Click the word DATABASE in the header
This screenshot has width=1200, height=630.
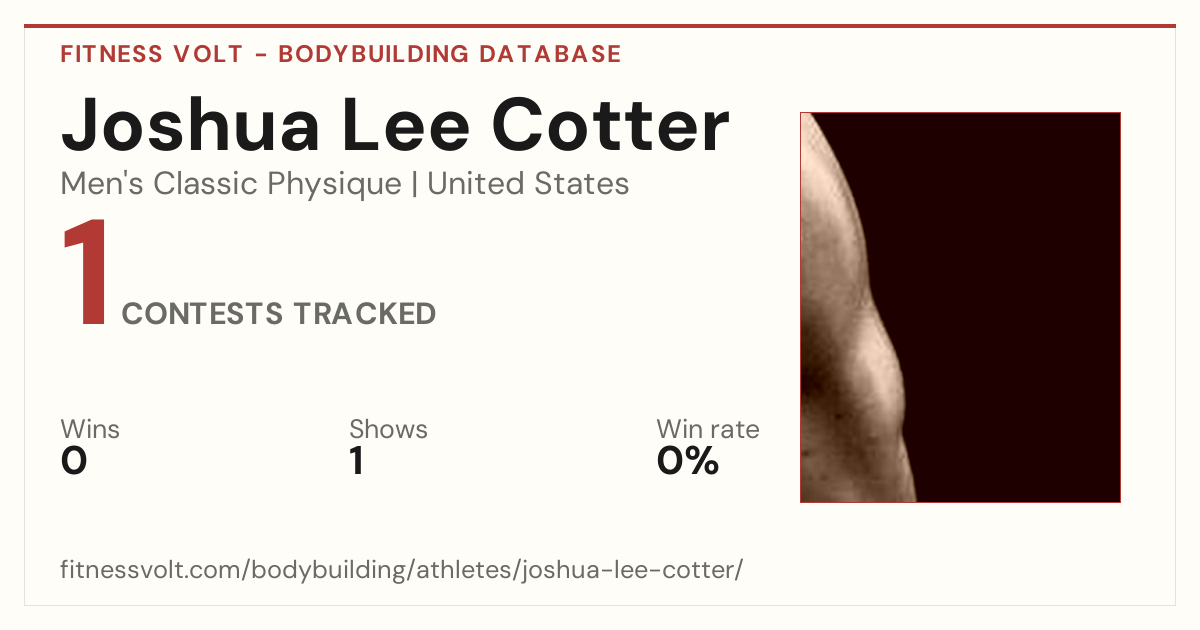551,54
